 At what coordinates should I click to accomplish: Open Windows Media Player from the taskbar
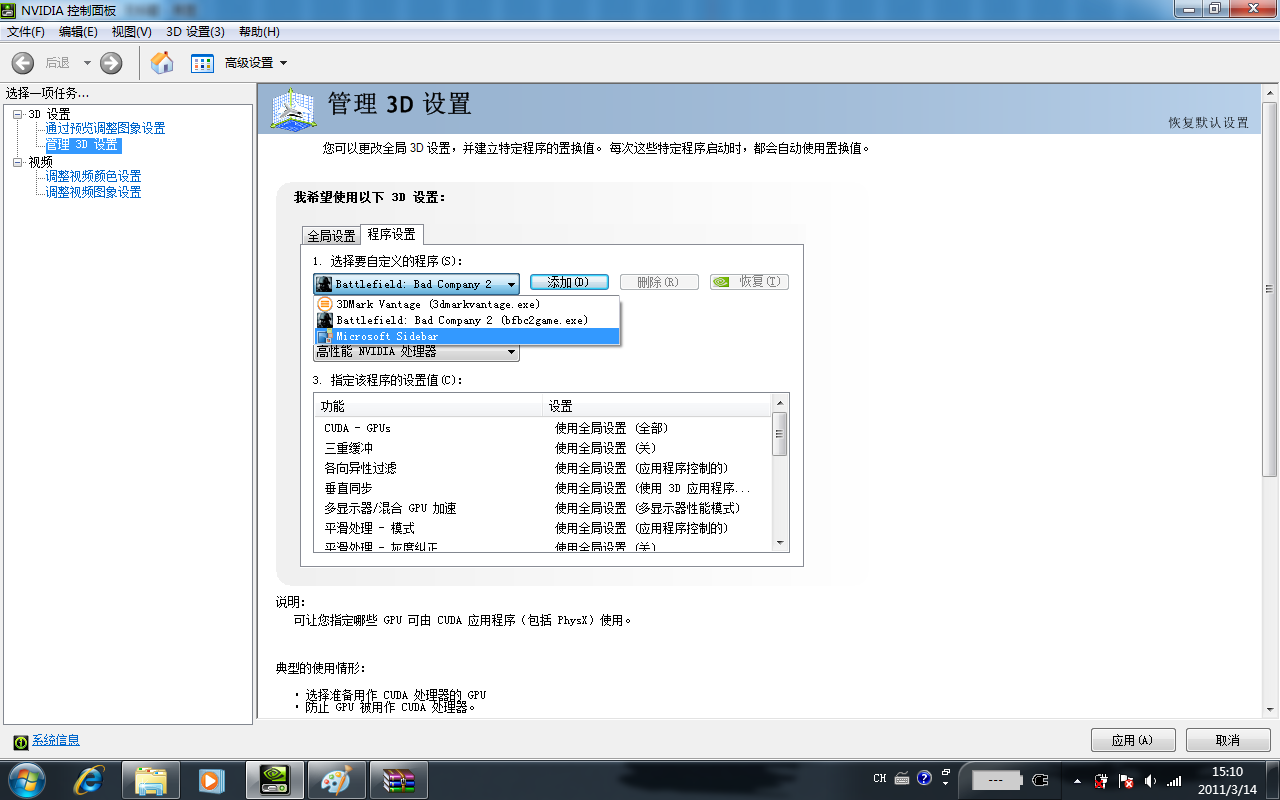[x=211, y=780]
